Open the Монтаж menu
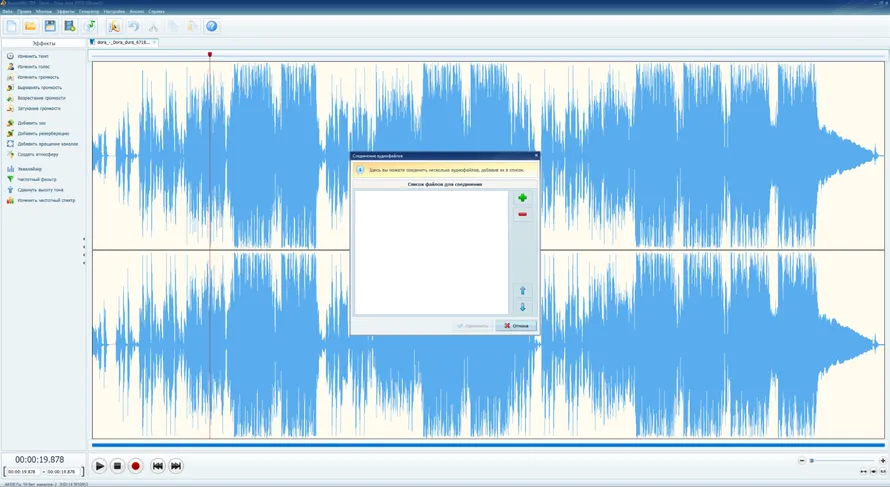The height and width of the screenshot is (487, 890). (x=44, y=11)
